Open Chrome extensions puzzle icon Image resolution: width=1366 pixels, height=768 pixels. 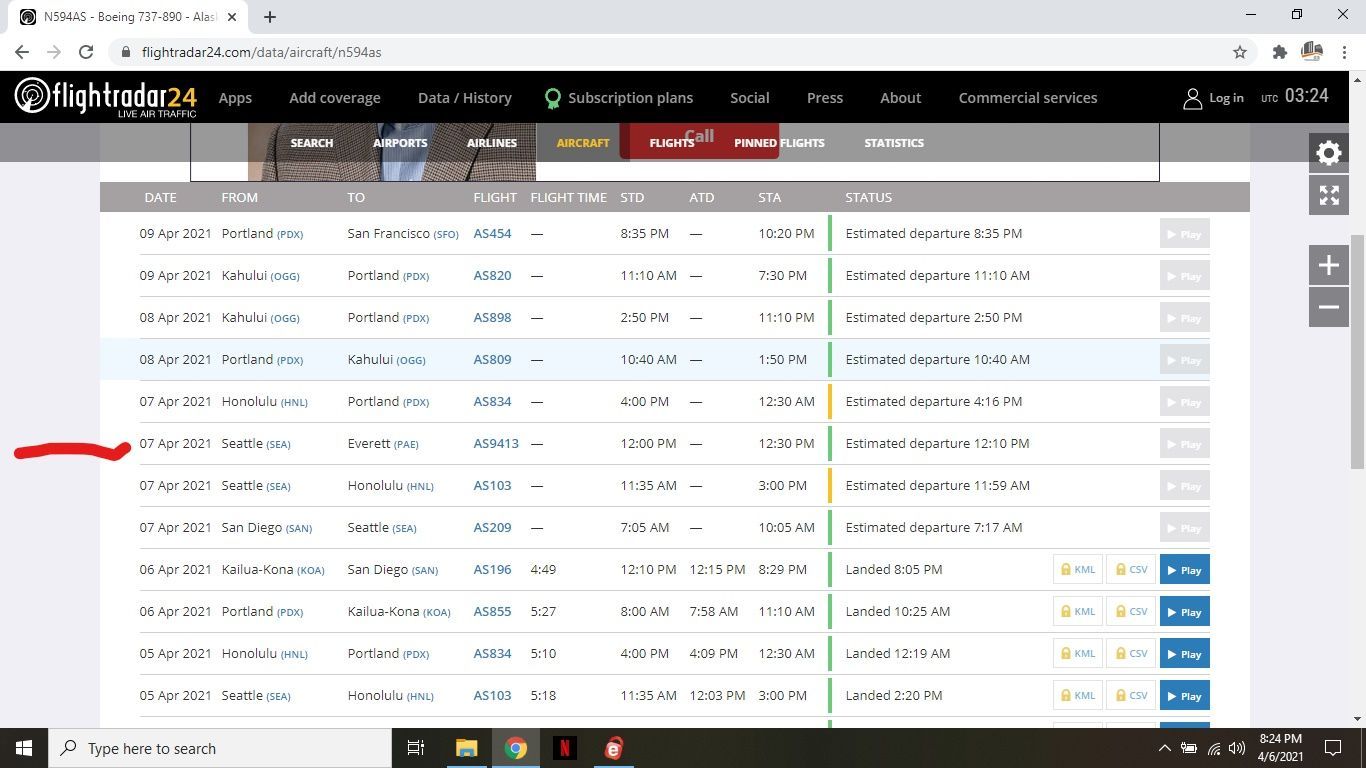(1279, 52)
